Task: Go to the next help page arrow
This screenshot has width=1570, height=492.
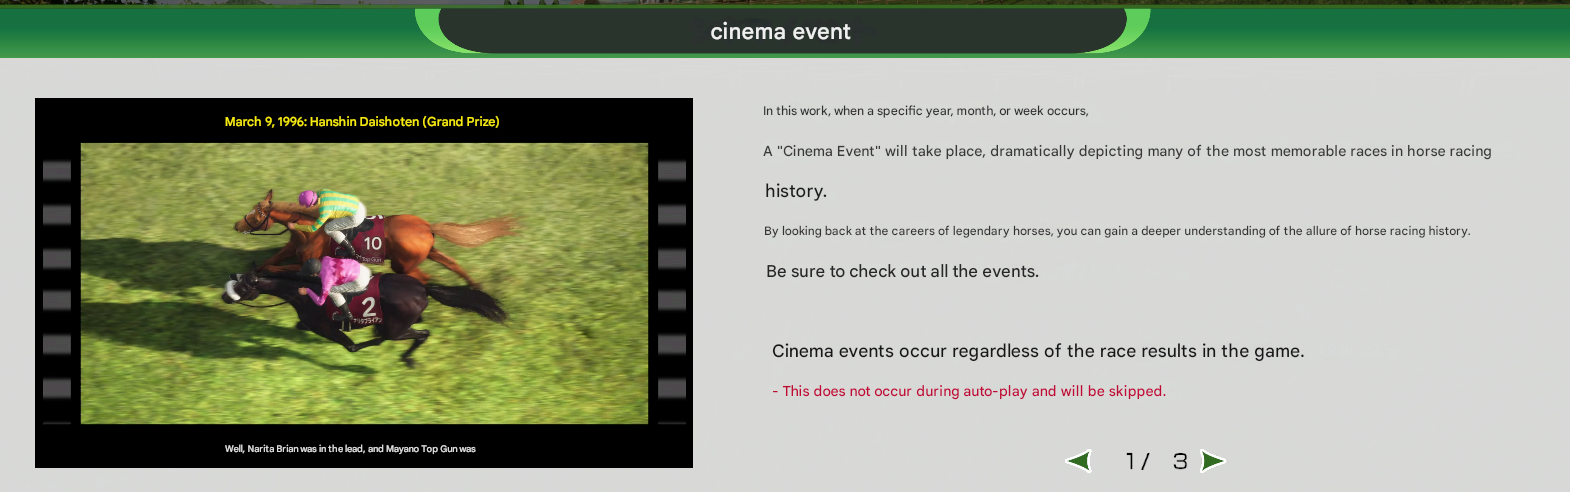Action: click(1213, 461)
